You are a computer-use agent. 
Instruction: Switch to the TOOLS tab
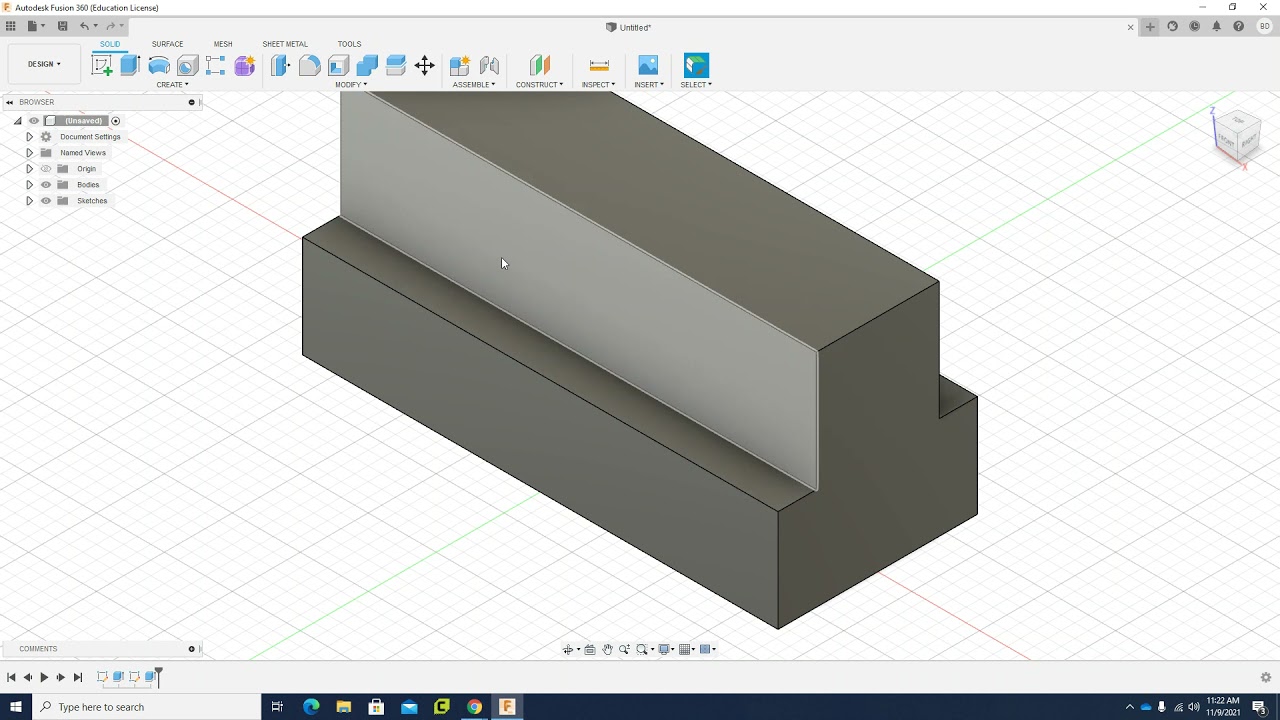[349, 44]
